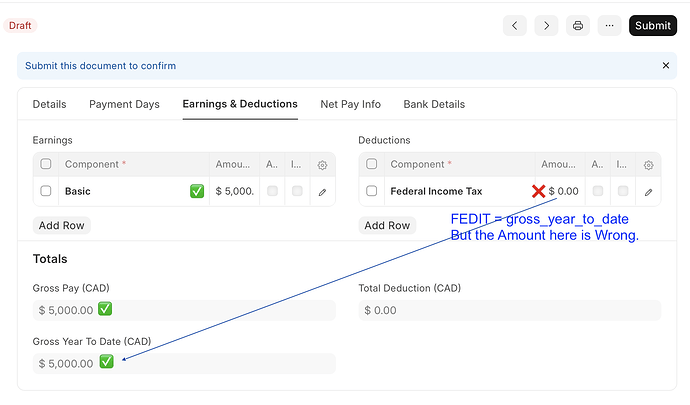Open Earnings table settings gear
This screenshot has height=405, width=690.
(x=323, y=165)
